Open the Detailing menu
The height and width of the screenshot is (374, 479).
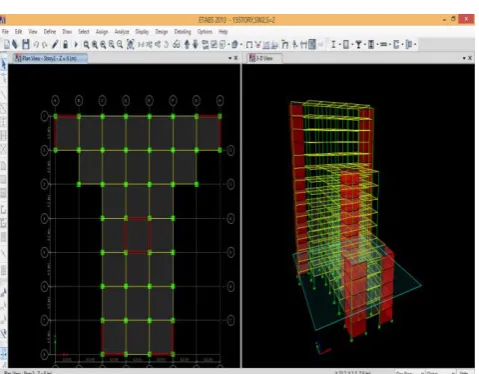coord(183,32)
